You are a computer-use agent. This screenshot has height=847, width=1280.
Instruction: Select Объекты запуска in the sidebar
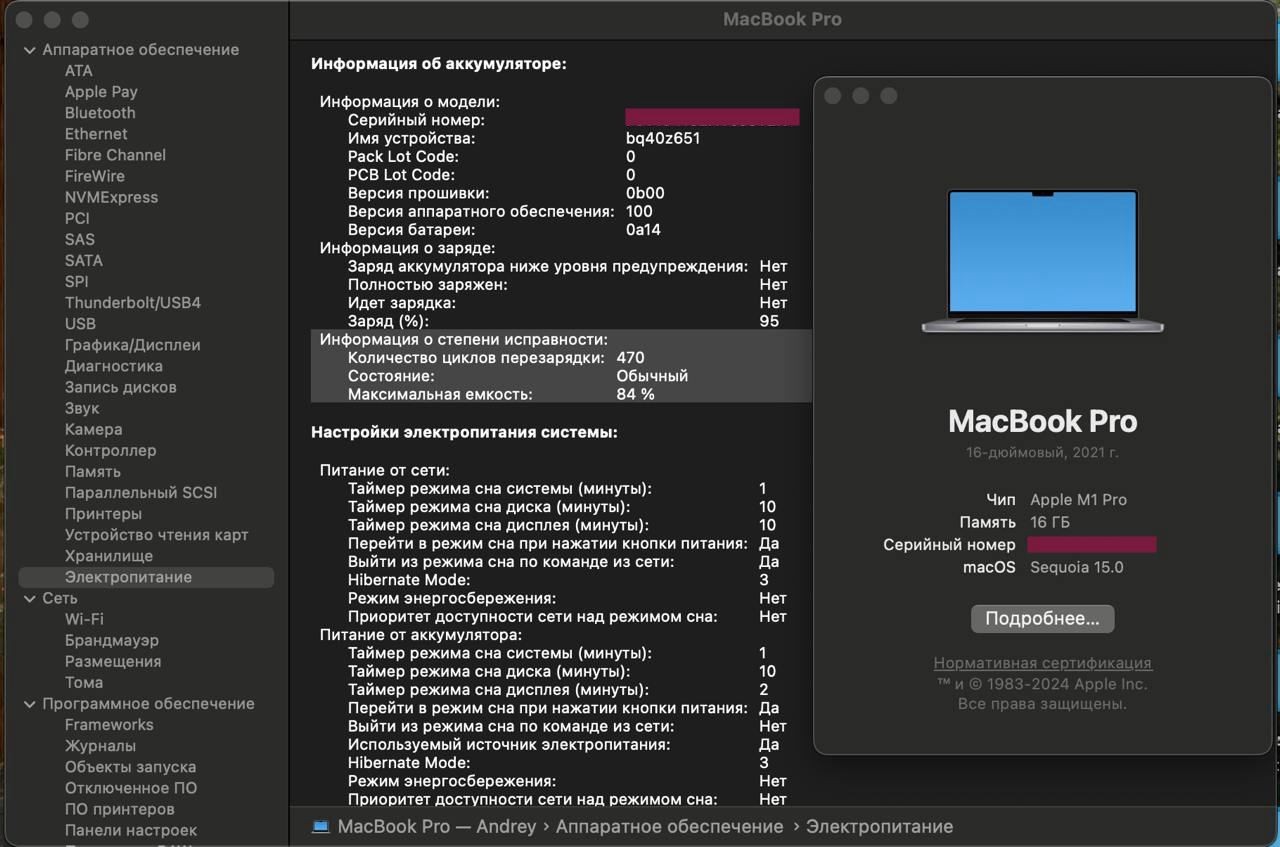[x=130, y=766]
